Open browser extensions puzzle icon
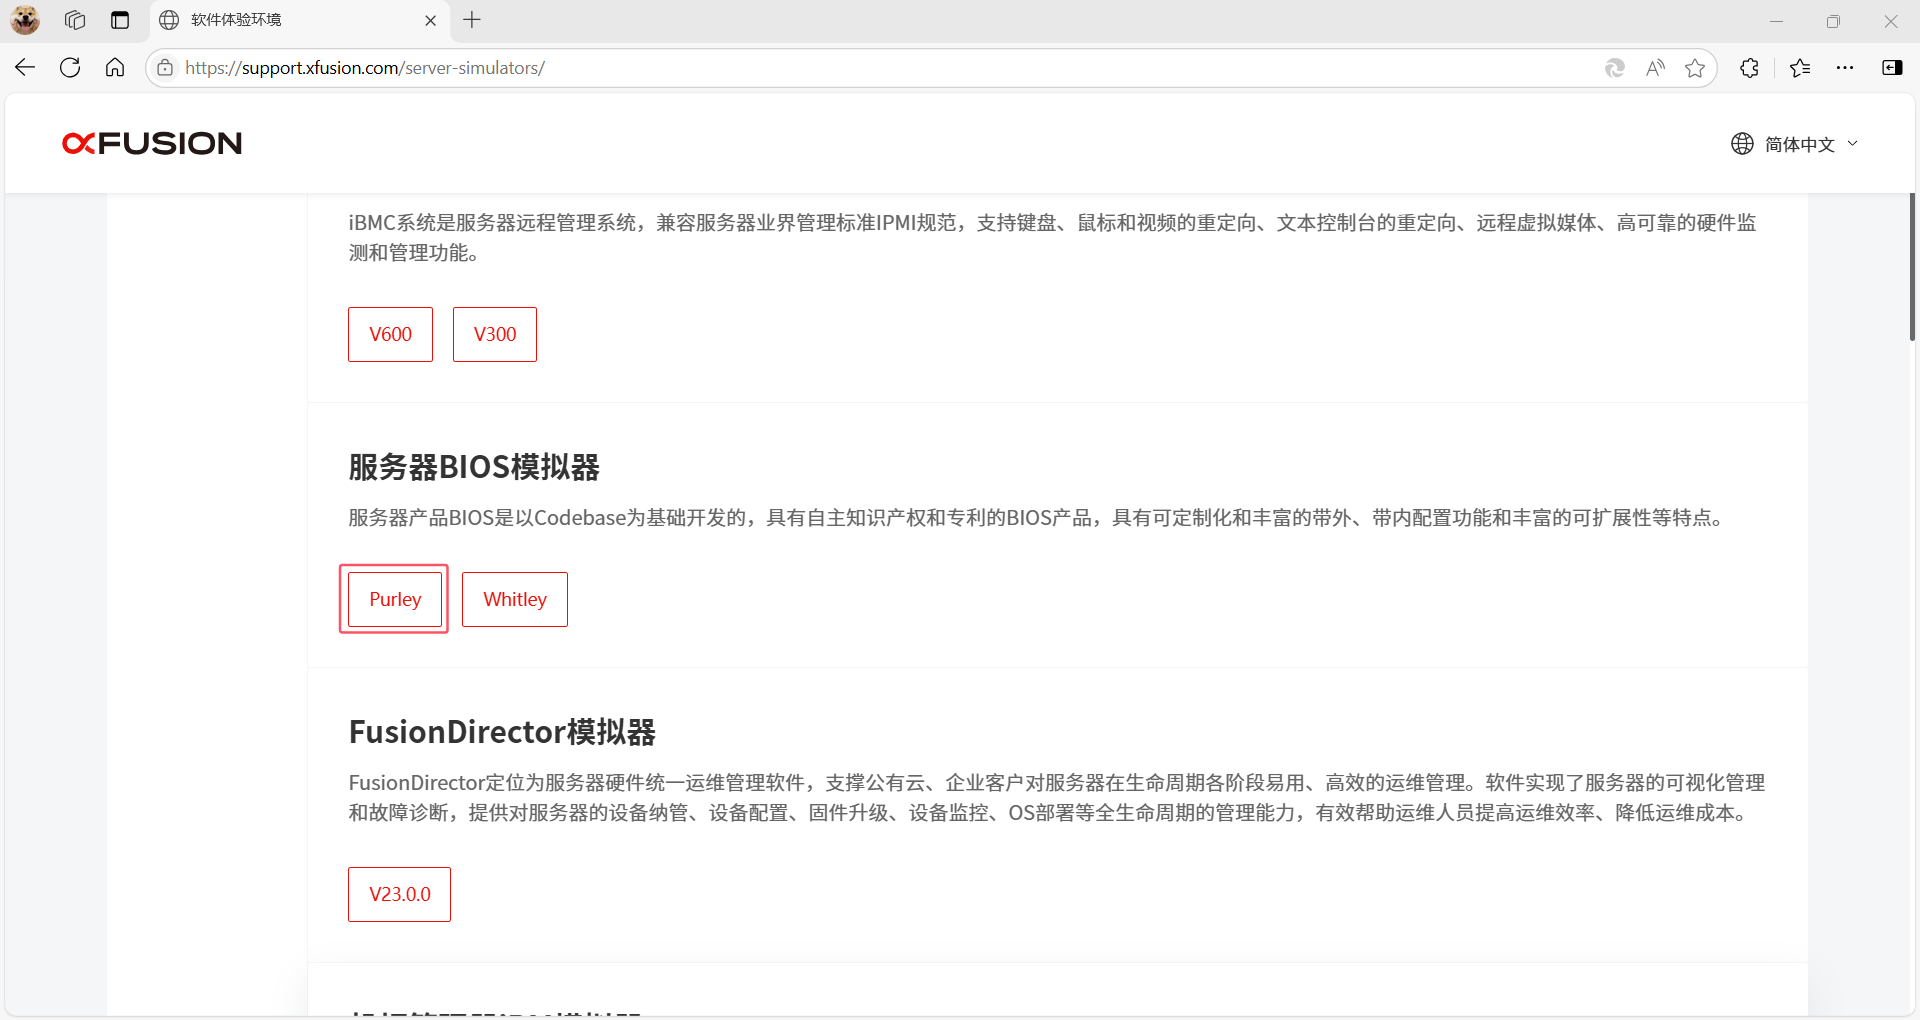Image resolution: width=1920 pixels, height=1020 pixels. click(x=1749, y=68)
